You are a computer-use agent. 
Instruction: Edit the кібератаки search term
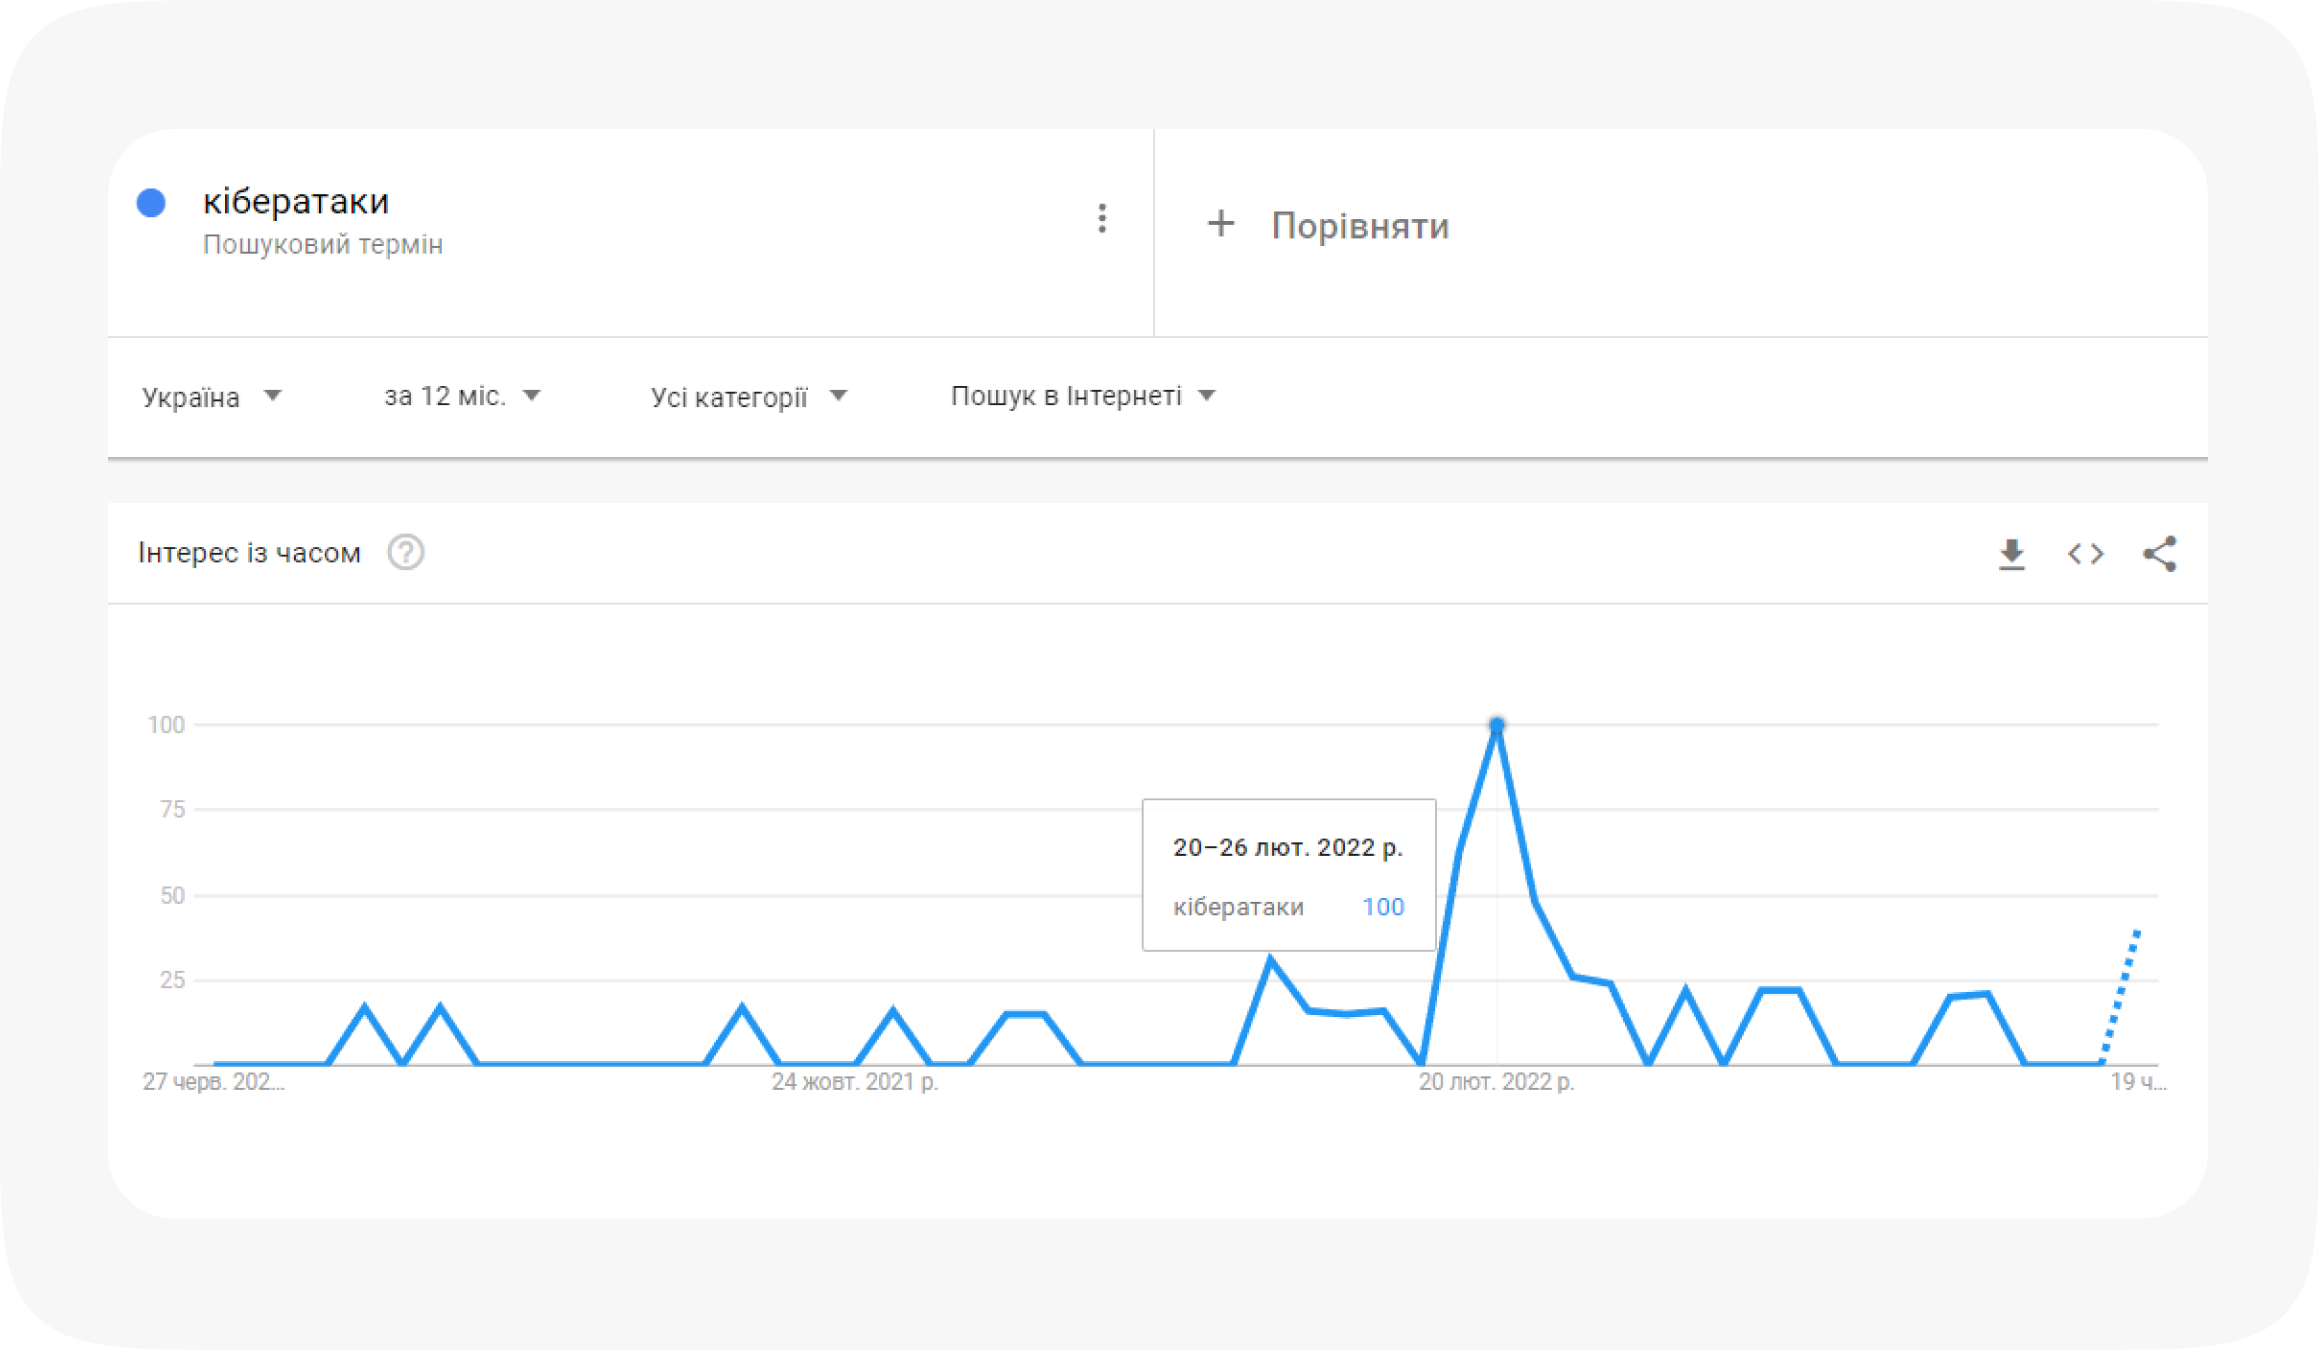click(x=296, y=201)
